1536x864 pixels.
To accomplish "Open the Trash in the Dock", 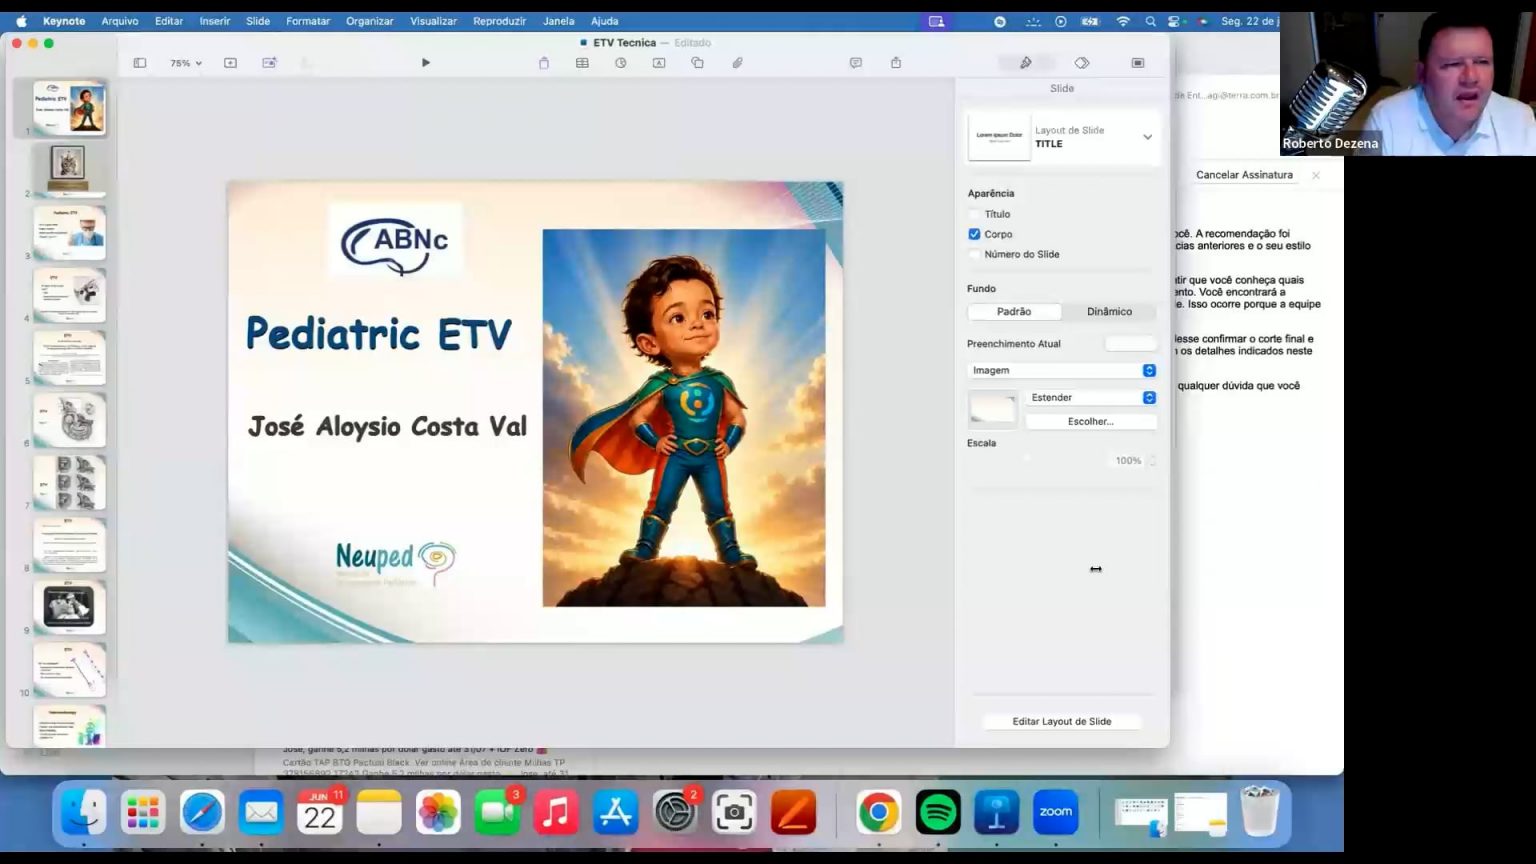I will point(1260,812).
